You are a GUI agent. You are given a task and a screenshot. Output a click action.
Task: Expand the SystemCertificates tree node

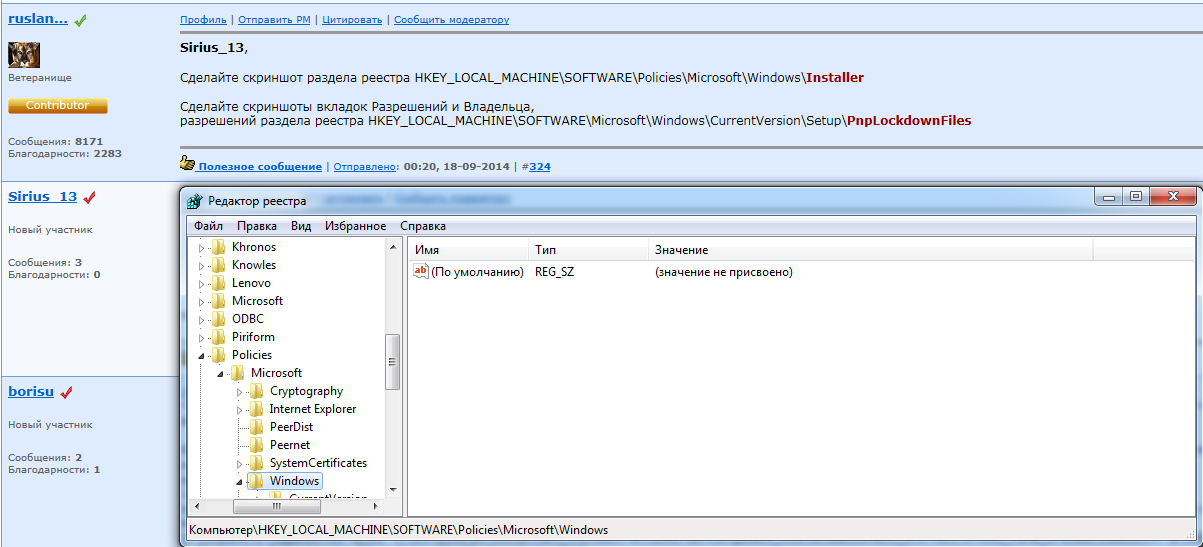pos(239,464)
